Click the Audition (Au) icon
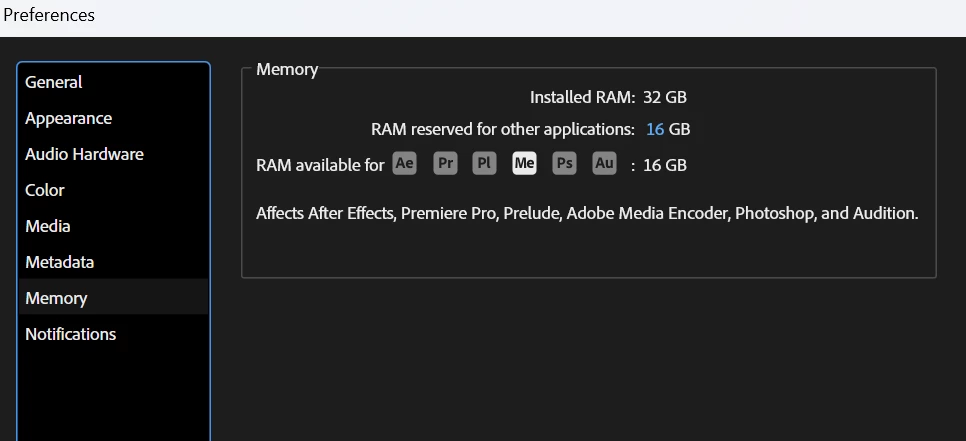Image resolution: width=966 pixels, height=441 pixels. 604,164
